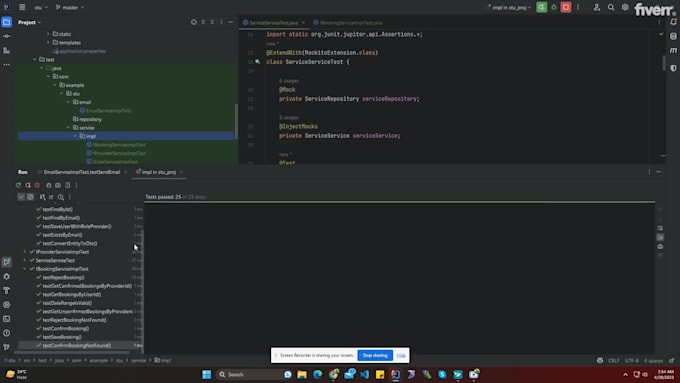680x383 pixels.
Task: Click the run gutter icon beside class ServiceServiceTest
Action: 258,62
